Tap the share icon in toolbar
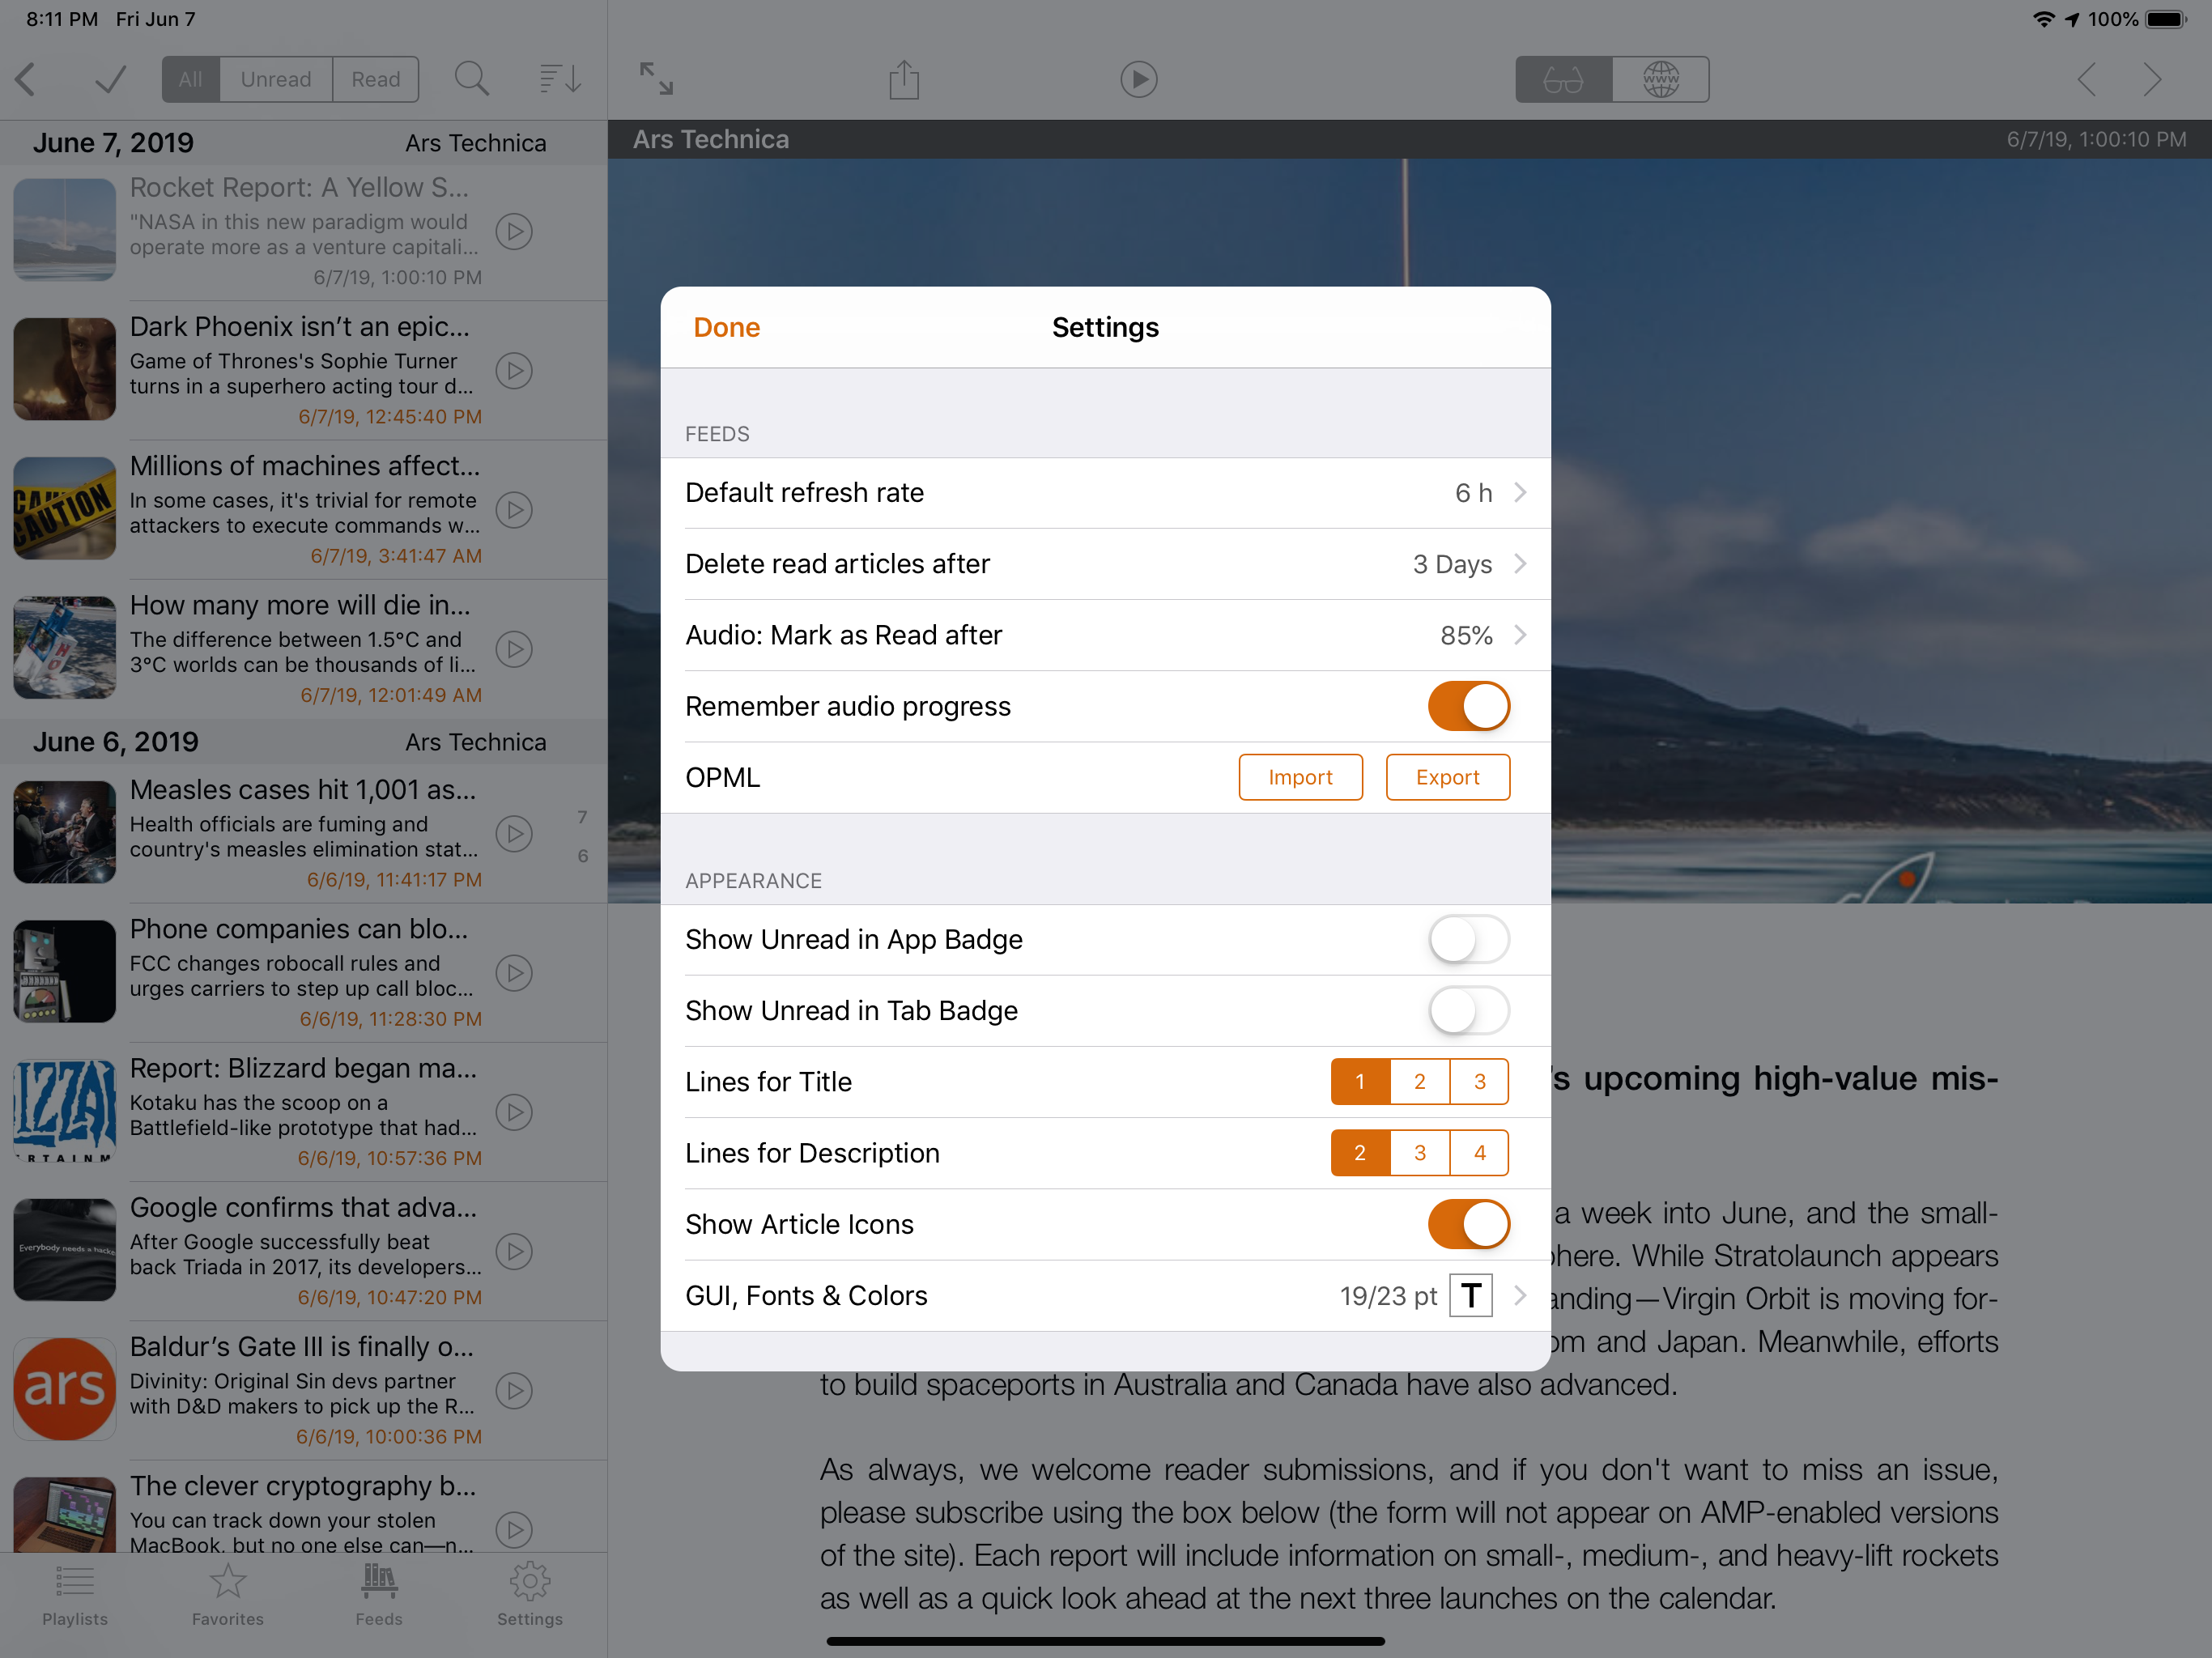Viewport: 2212px width, 1658px height. (904, 79)
